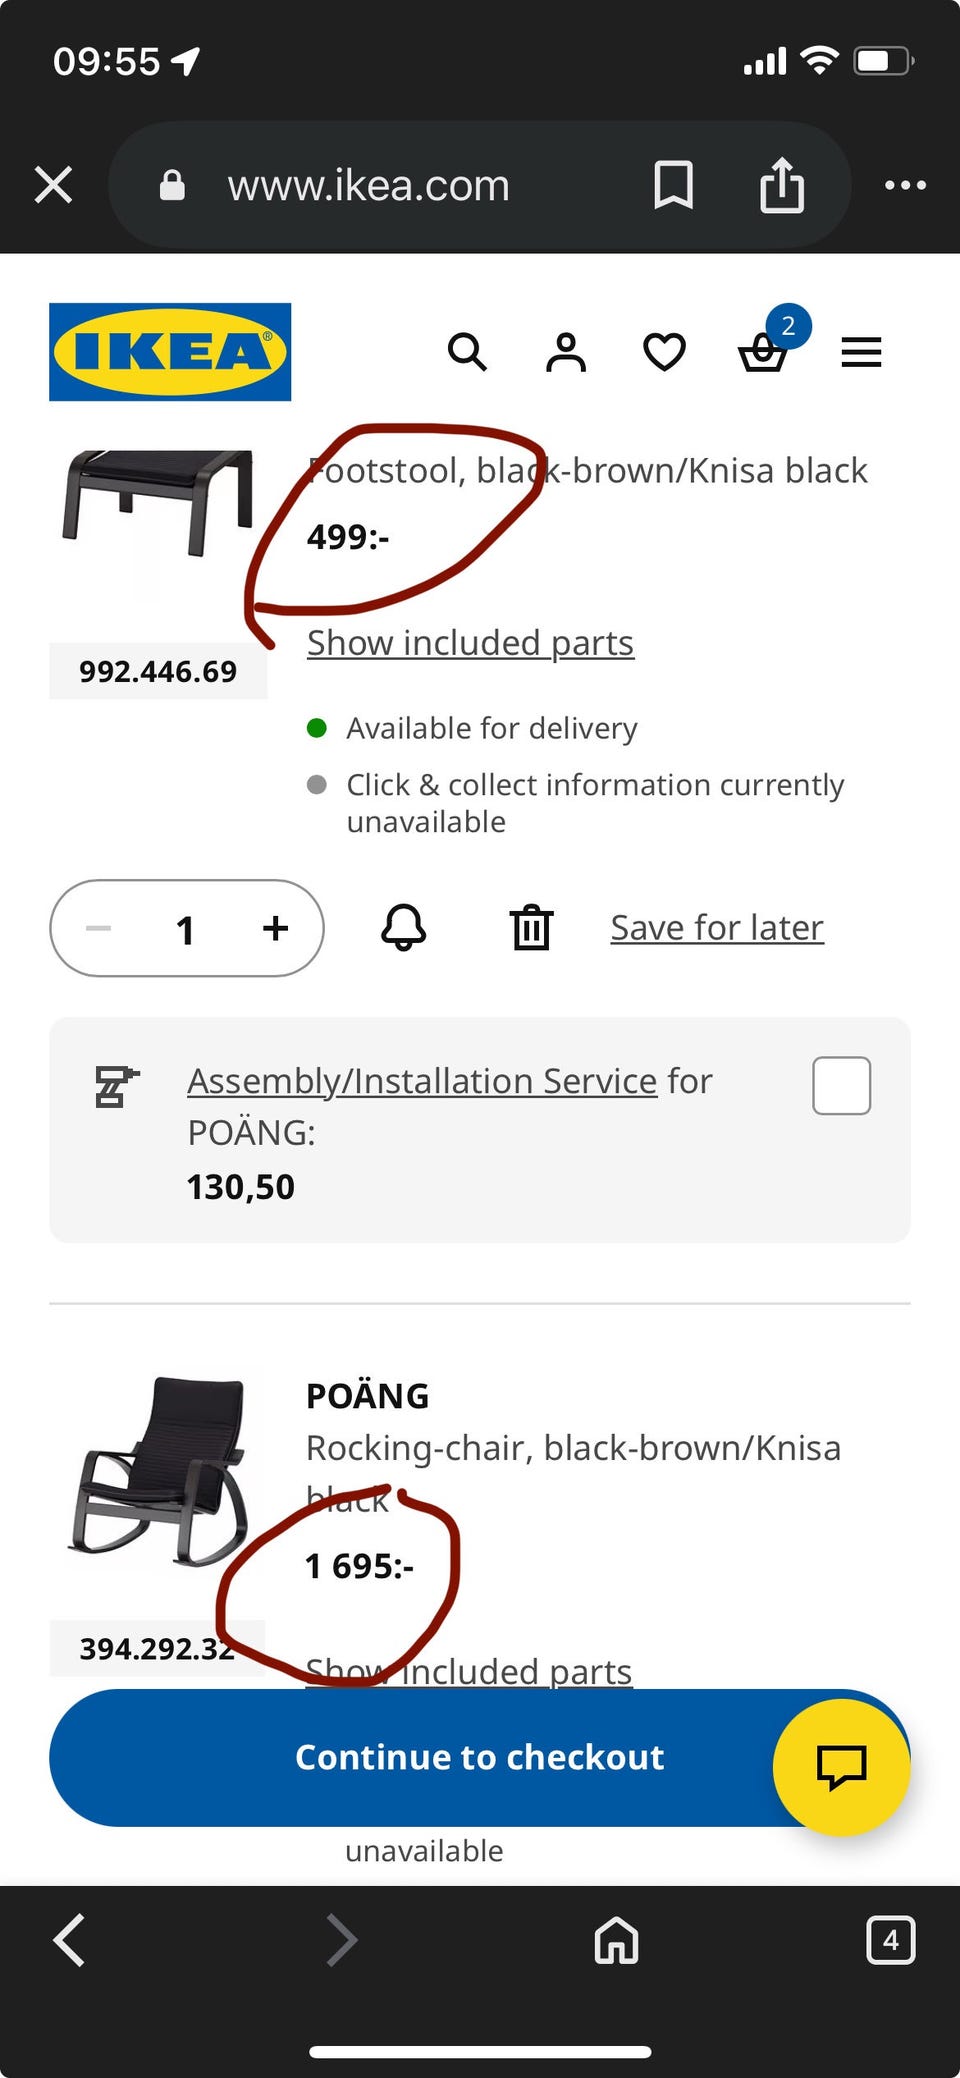Open the Assembly/Installation Service link
The height and width of the screenshot is (2078, 960).
pyautogui.click(x=421, y=1081)
